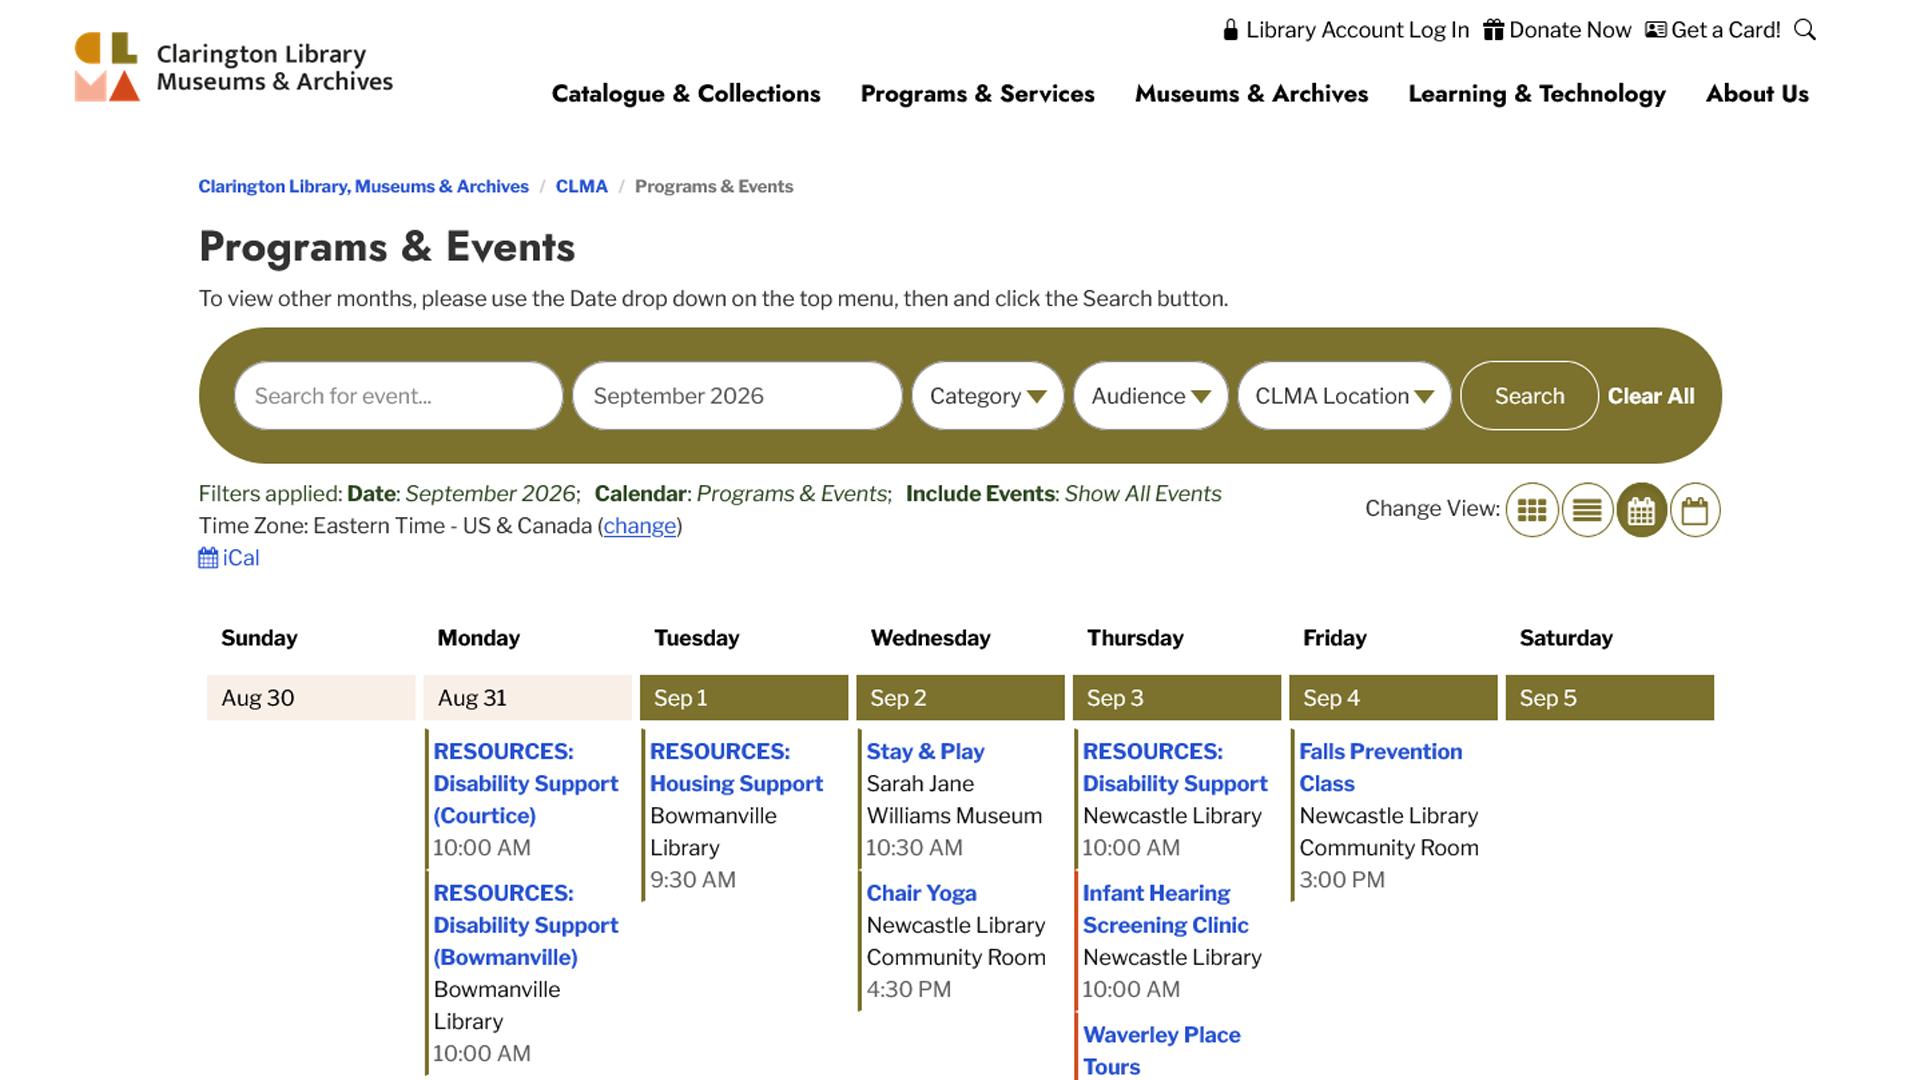This screenshot has height=1080, width=1920.
Task: Open RESOURCES: Housing Support event
Action: click(736, 767)
